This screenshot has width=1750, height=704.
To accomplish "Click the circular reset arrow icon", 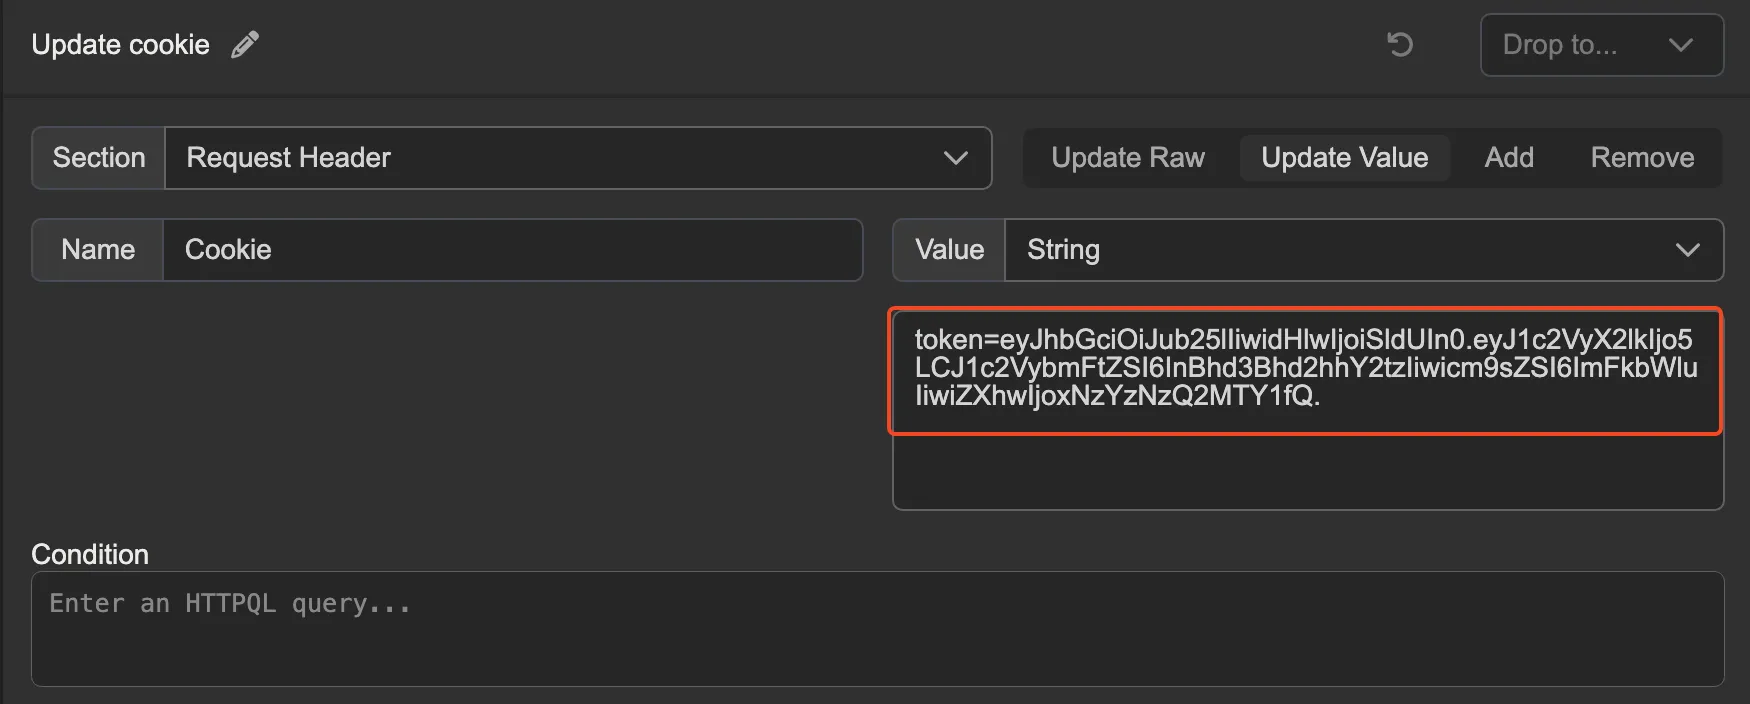I will click(x=1400, y=45).
